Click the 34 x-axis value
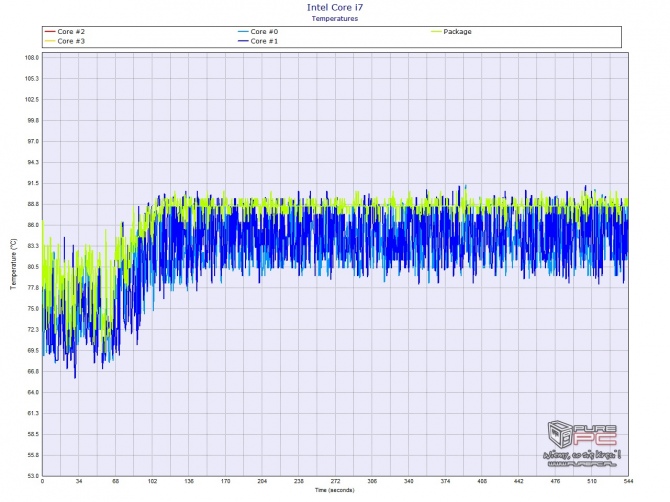Image resolution: width=670 pixels, height=502 pixels. pyautogui.click(x=79, y=481)
